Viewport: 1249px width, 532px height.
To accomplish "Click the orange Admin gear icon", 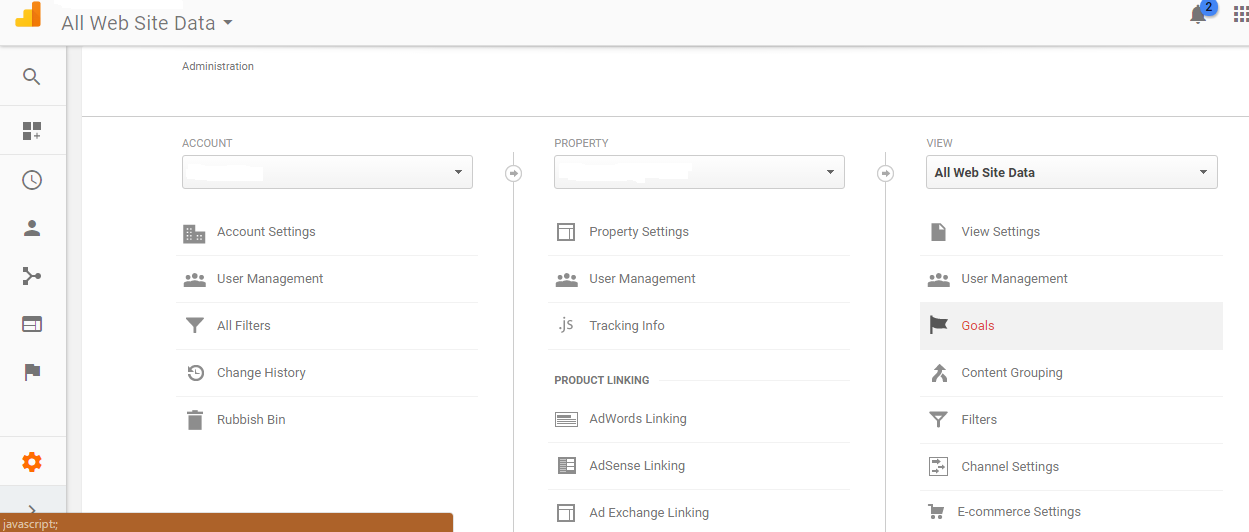I will (32, 462).
